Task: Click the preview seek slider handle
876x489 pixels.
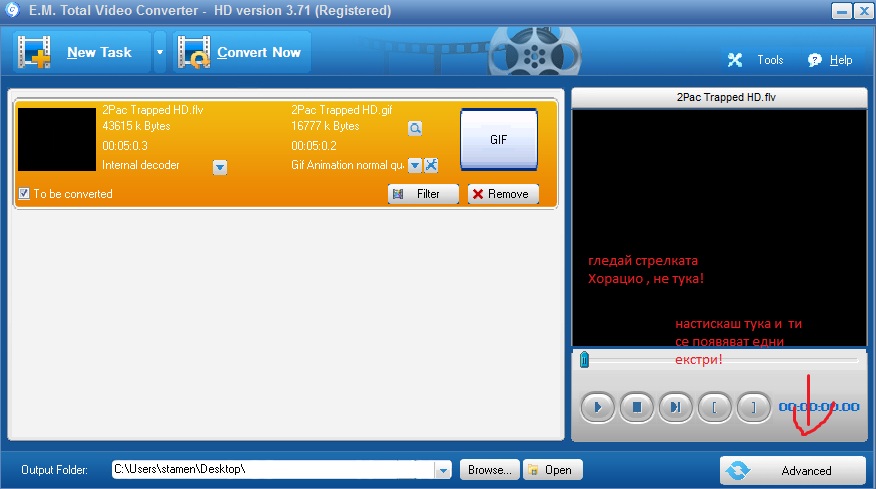Action: point(584,359)
